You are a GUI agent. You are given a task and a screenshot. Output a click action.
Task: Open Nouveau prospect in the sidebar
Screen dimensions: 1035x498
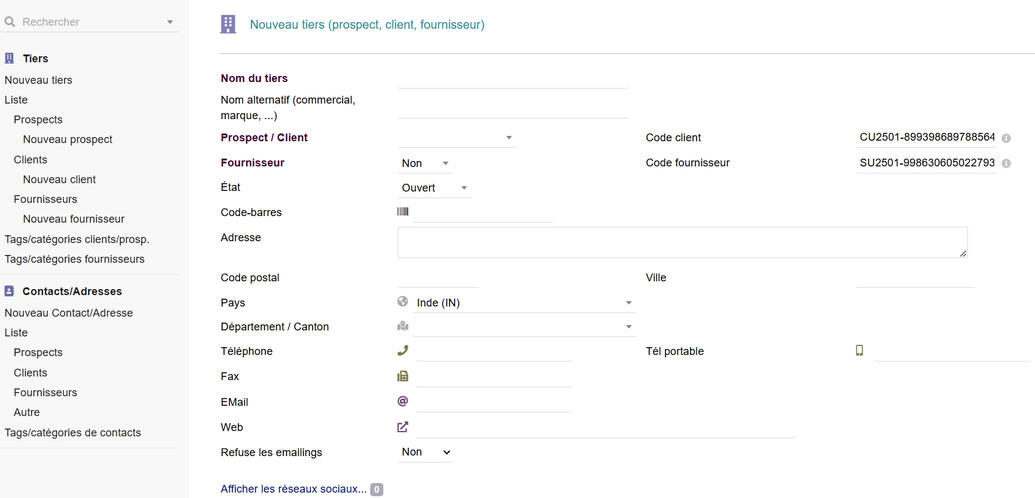[67, 139]
